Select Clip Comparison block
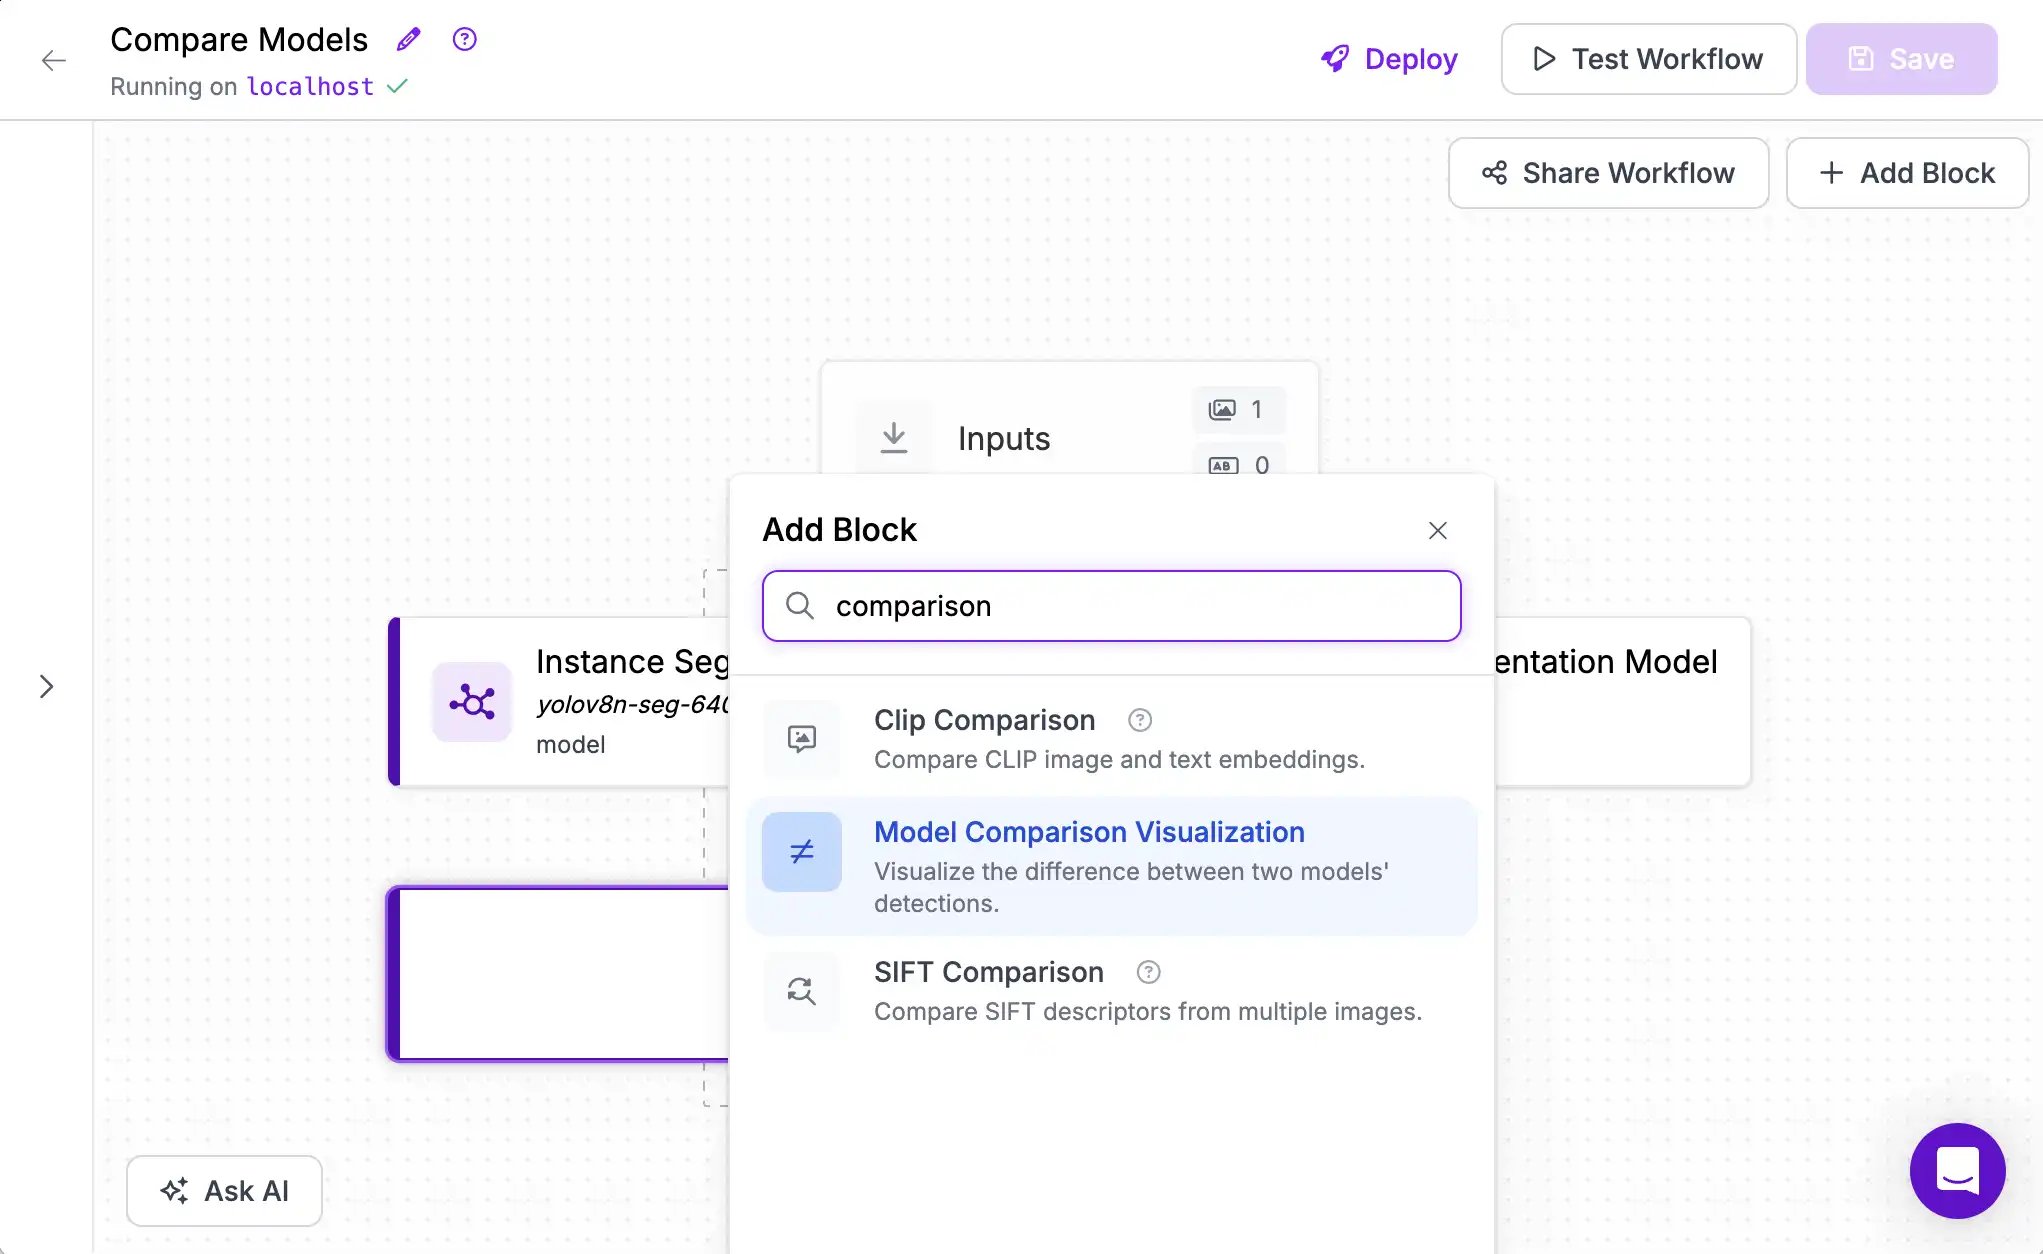Image resolution: width=2043 pixels, height=1254 pixels. point(1112,739)
